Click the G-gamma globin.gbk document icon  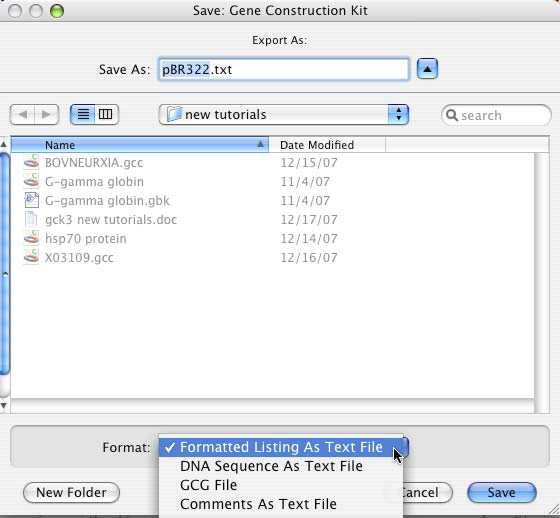tap(31, 200)
